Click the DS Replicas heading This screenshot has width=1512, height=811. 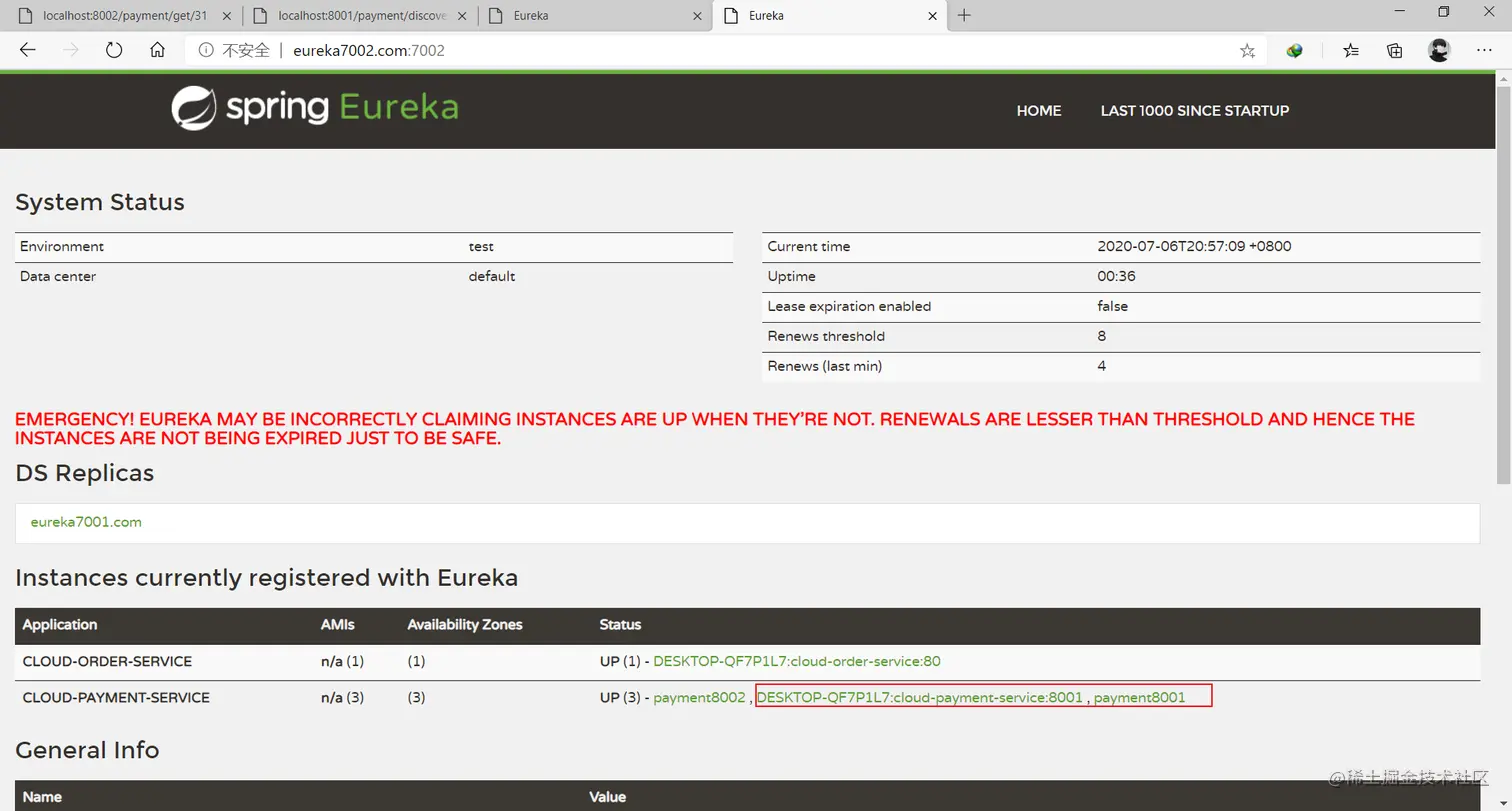point(85,473)
